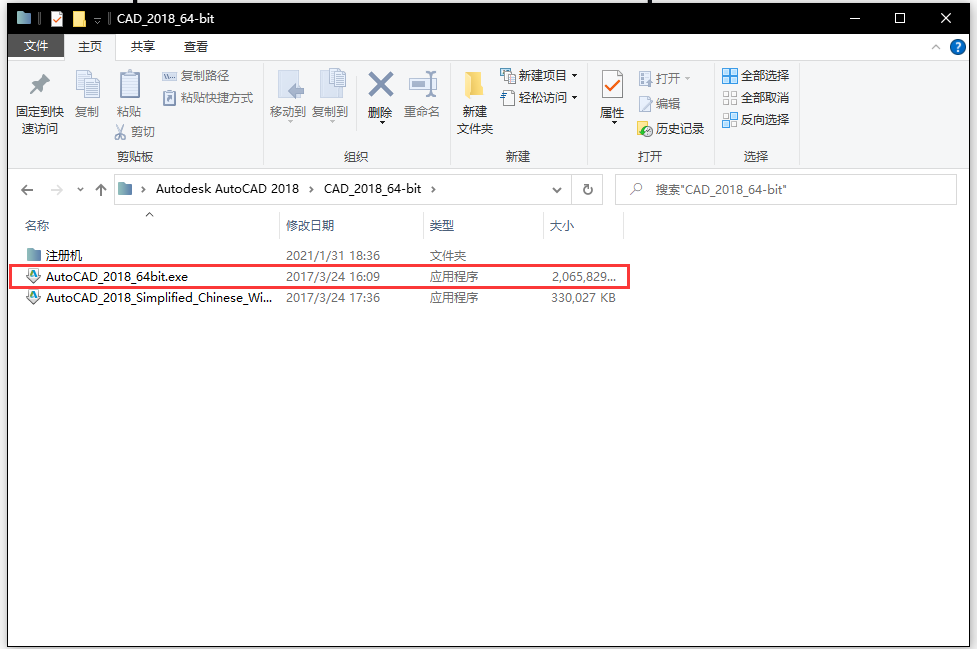Open Properties with the checkmark icon
The image size is (977, 649).
tap(612, 86)
